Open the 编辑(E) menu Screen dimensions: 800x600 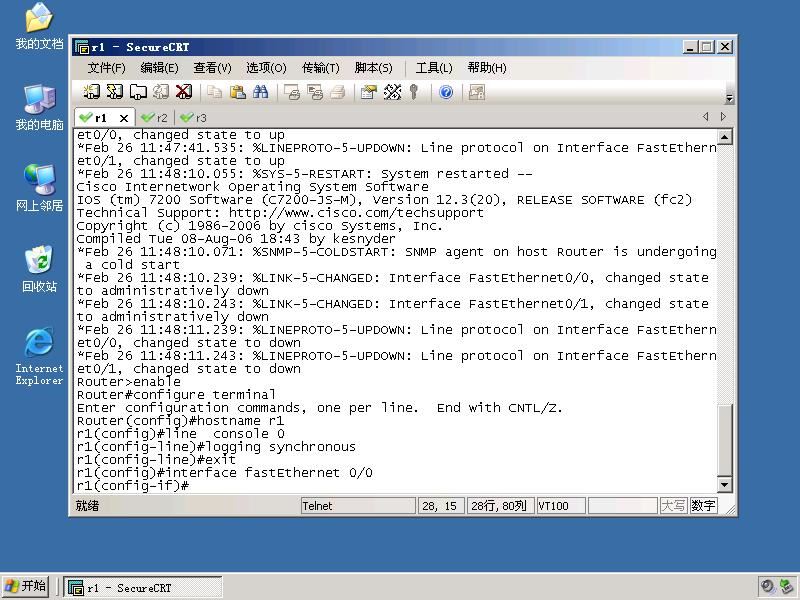pyautogui.click(x=159, y=68)
